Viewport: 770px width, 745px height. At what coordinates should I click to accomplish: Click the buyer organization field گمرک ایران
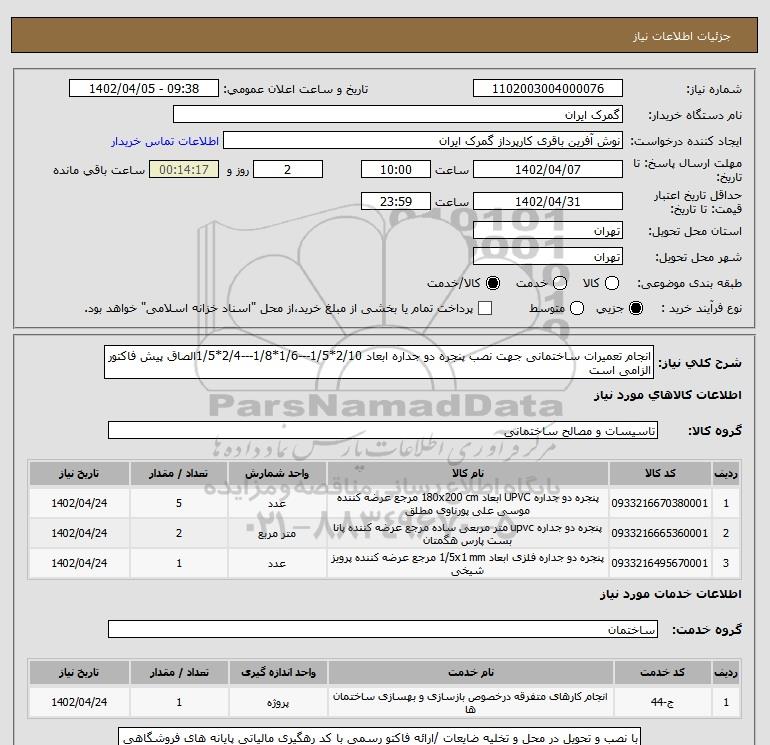pyautogui.click(x=398, y=114)
